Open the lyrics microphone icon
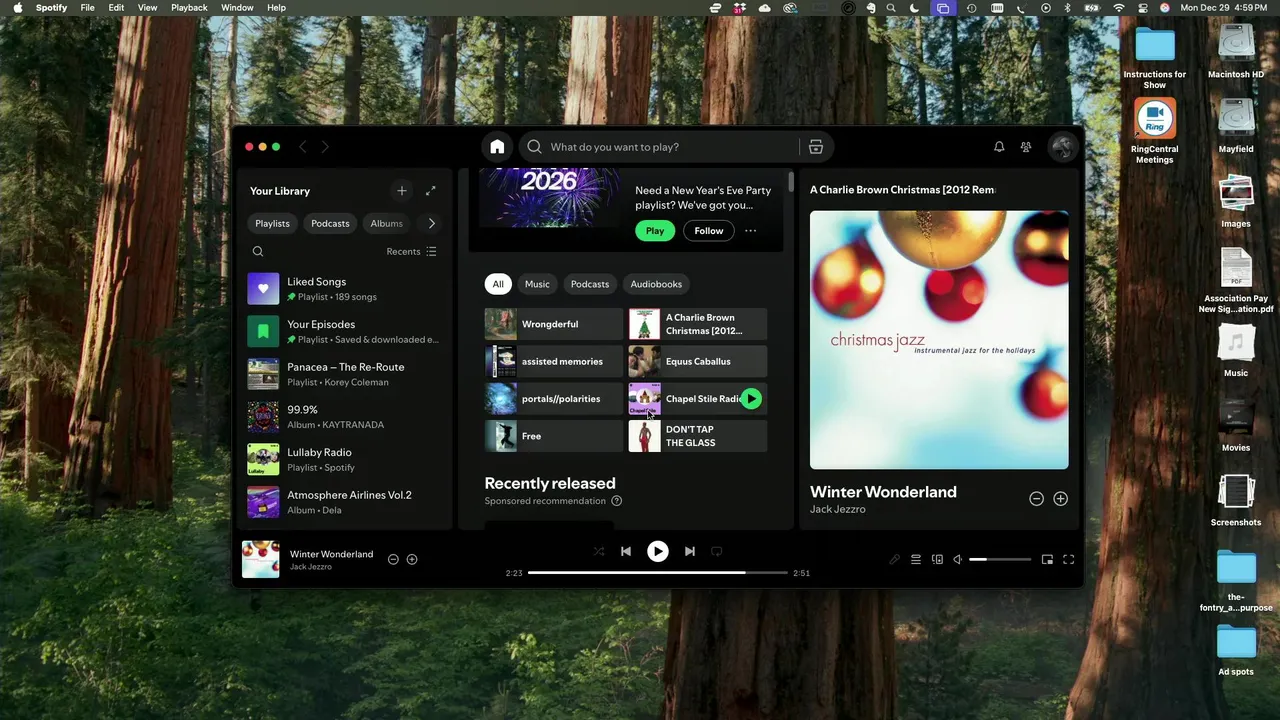The height and width of the screenshot is (720, 1280). click(x=894, y=560)
